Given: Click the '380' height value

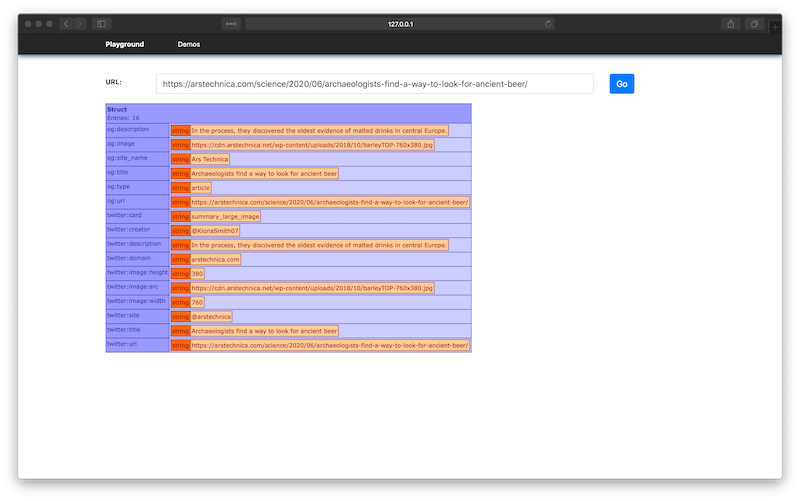Looking at the screenshot, I should click(197, 273).
